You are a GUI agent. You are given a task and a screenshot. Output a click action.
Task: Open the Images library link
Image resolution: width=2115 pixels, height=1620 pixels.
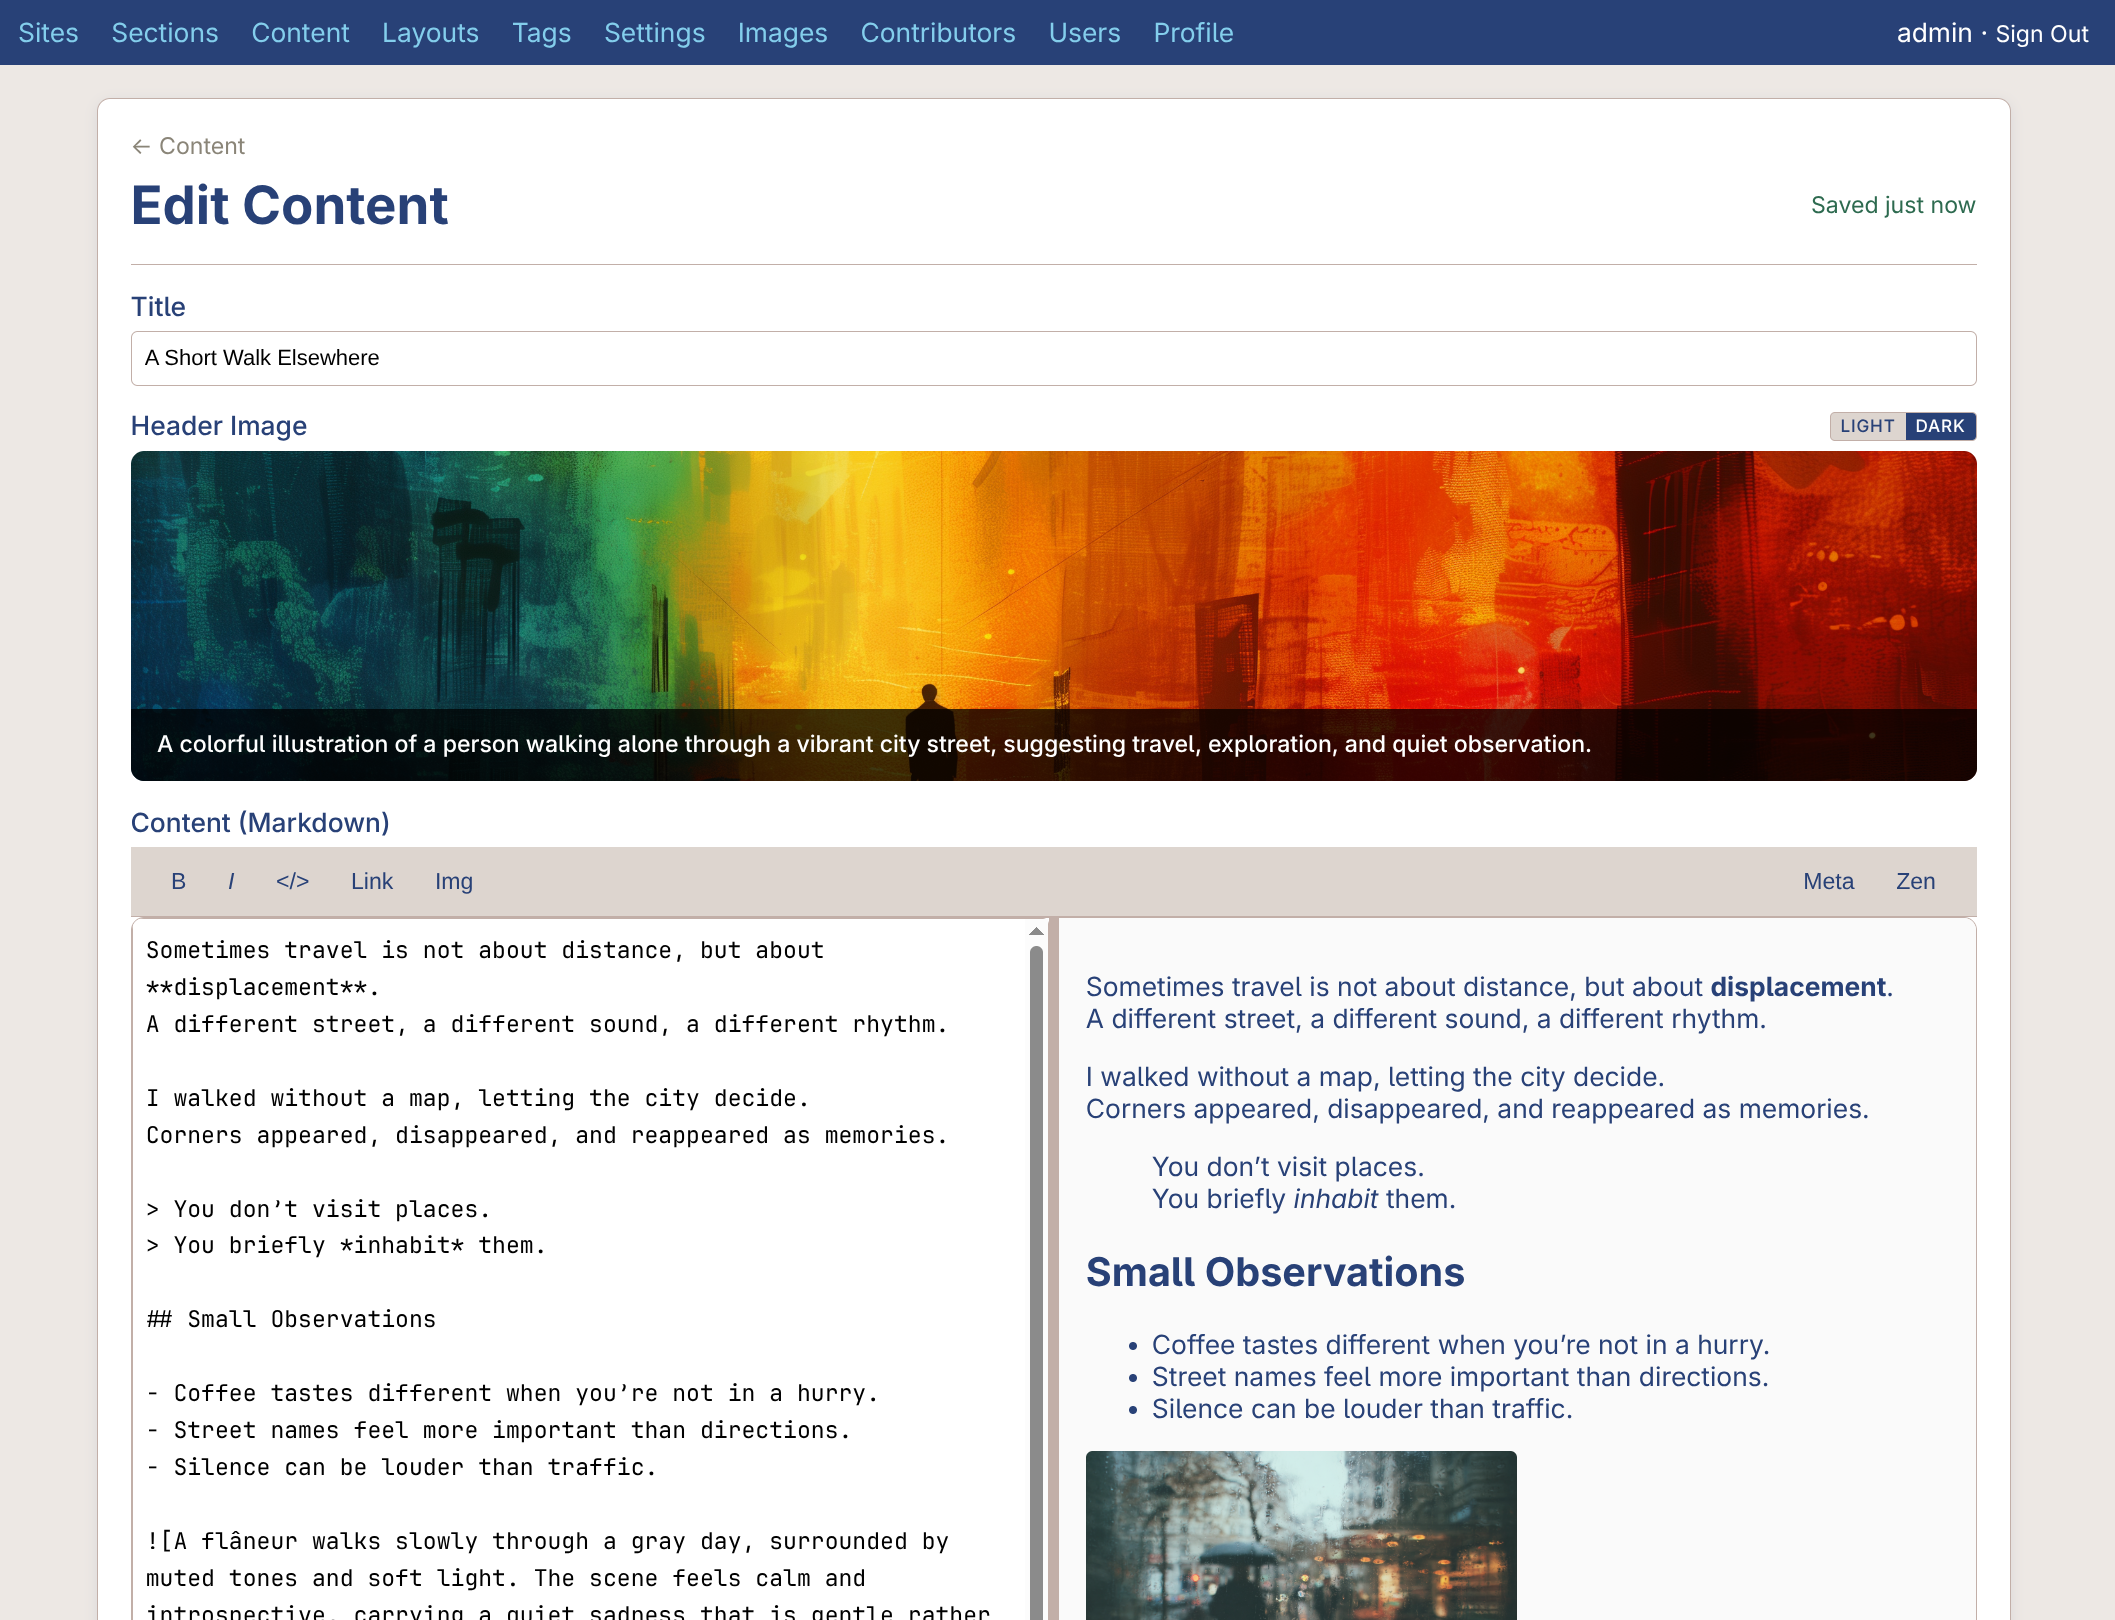coord(782,33)
